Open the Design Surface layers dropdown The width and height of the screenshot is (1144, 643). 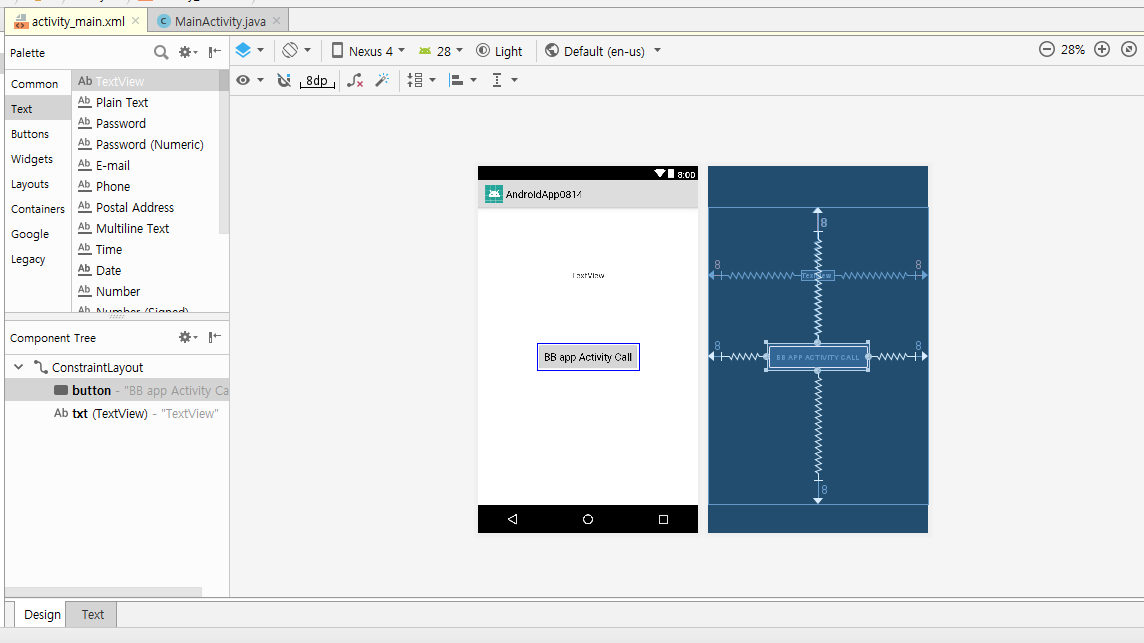pyautogui.click(x=250, y=50)
